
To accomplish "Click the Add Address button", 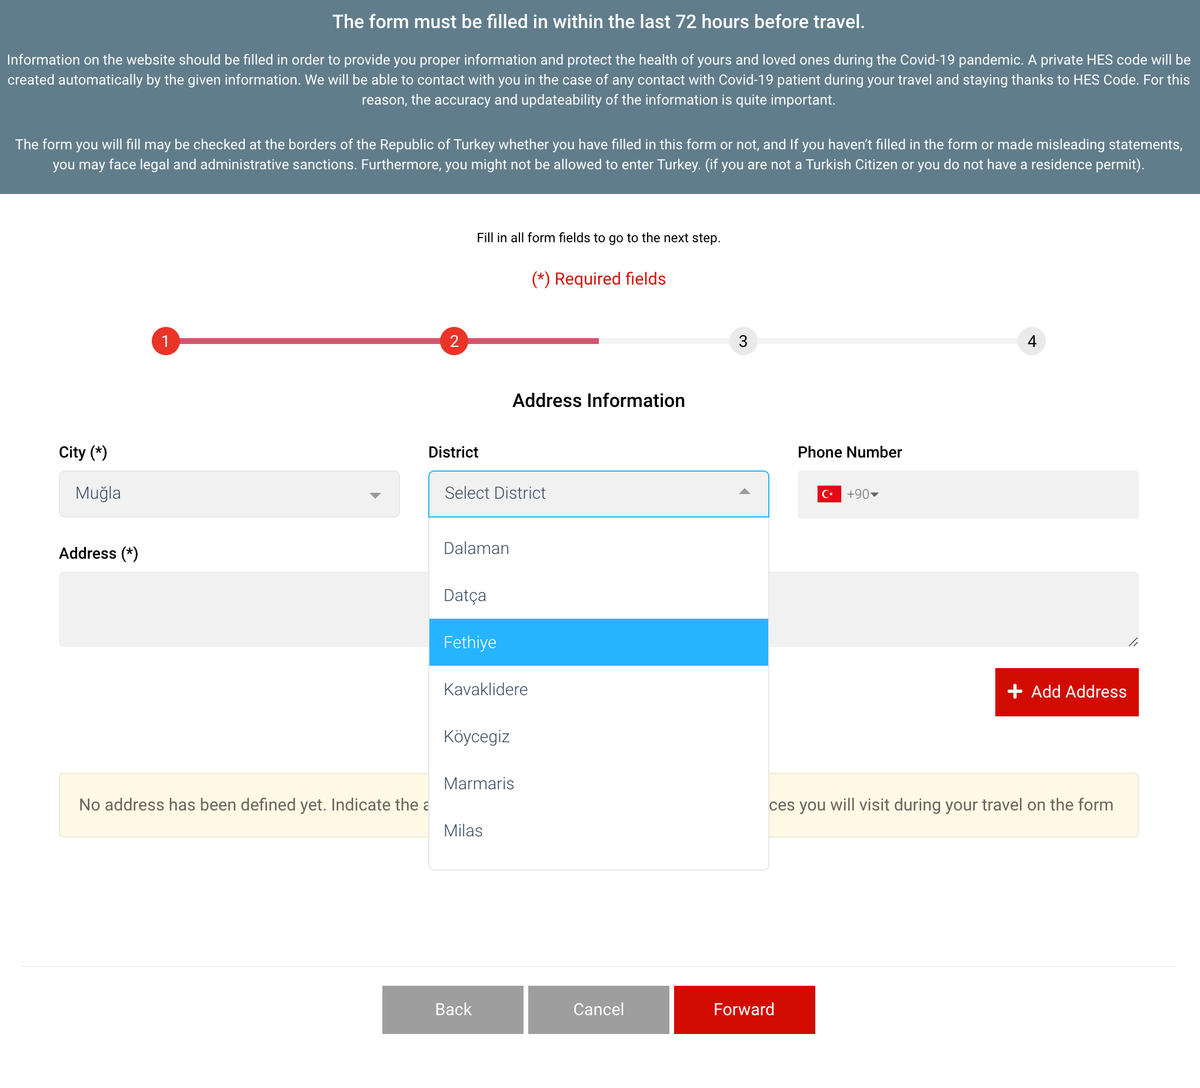I will click(x=1067, y=692).
